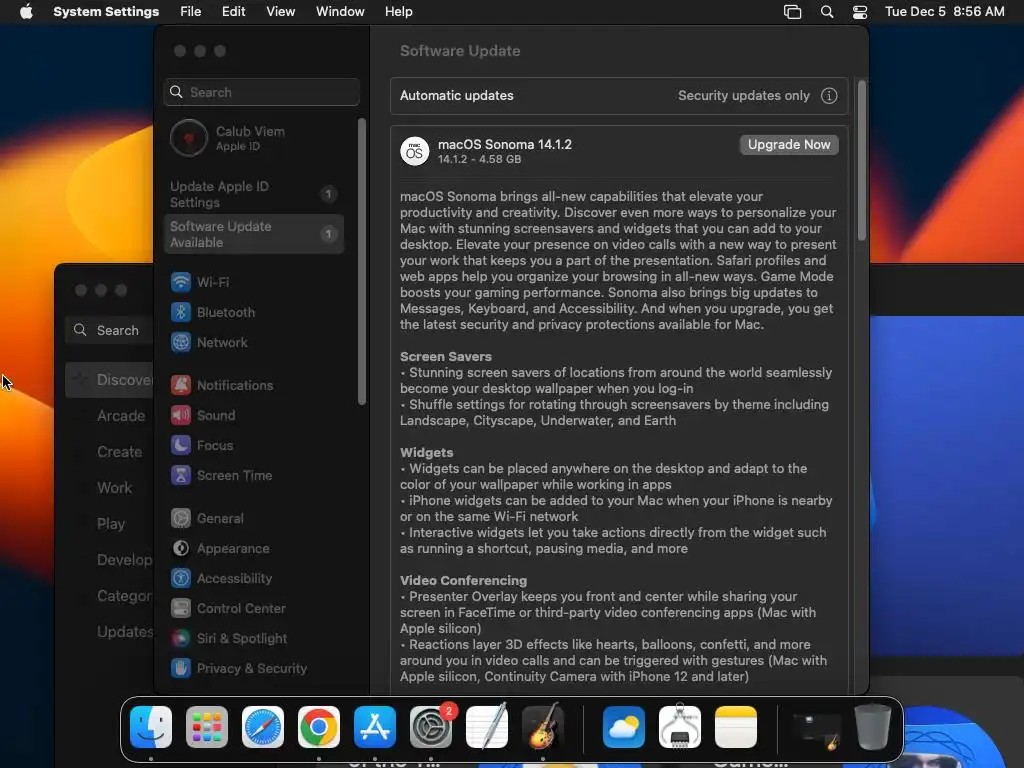The width and height of the screenshot is (1024, 768).
Task: Select Categories in App Store window
Action: 125,596
